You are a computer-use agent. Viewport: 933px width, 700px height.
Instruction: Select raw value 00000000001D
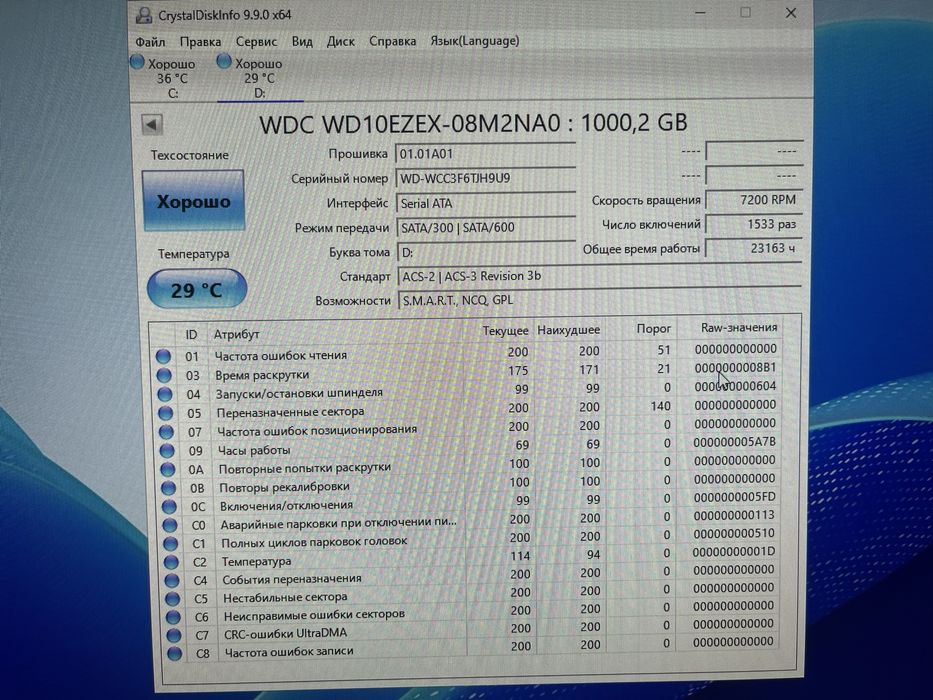click(x=734, y=552)
